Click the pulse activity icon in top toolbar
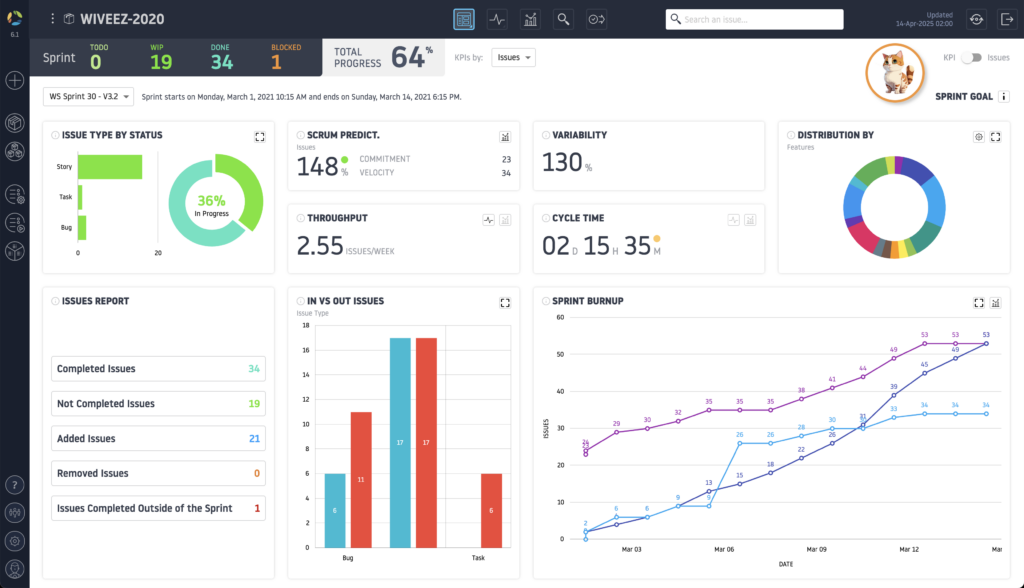Screen dimensions: 1024x588 pyautogui.click(x=497, y=19)
